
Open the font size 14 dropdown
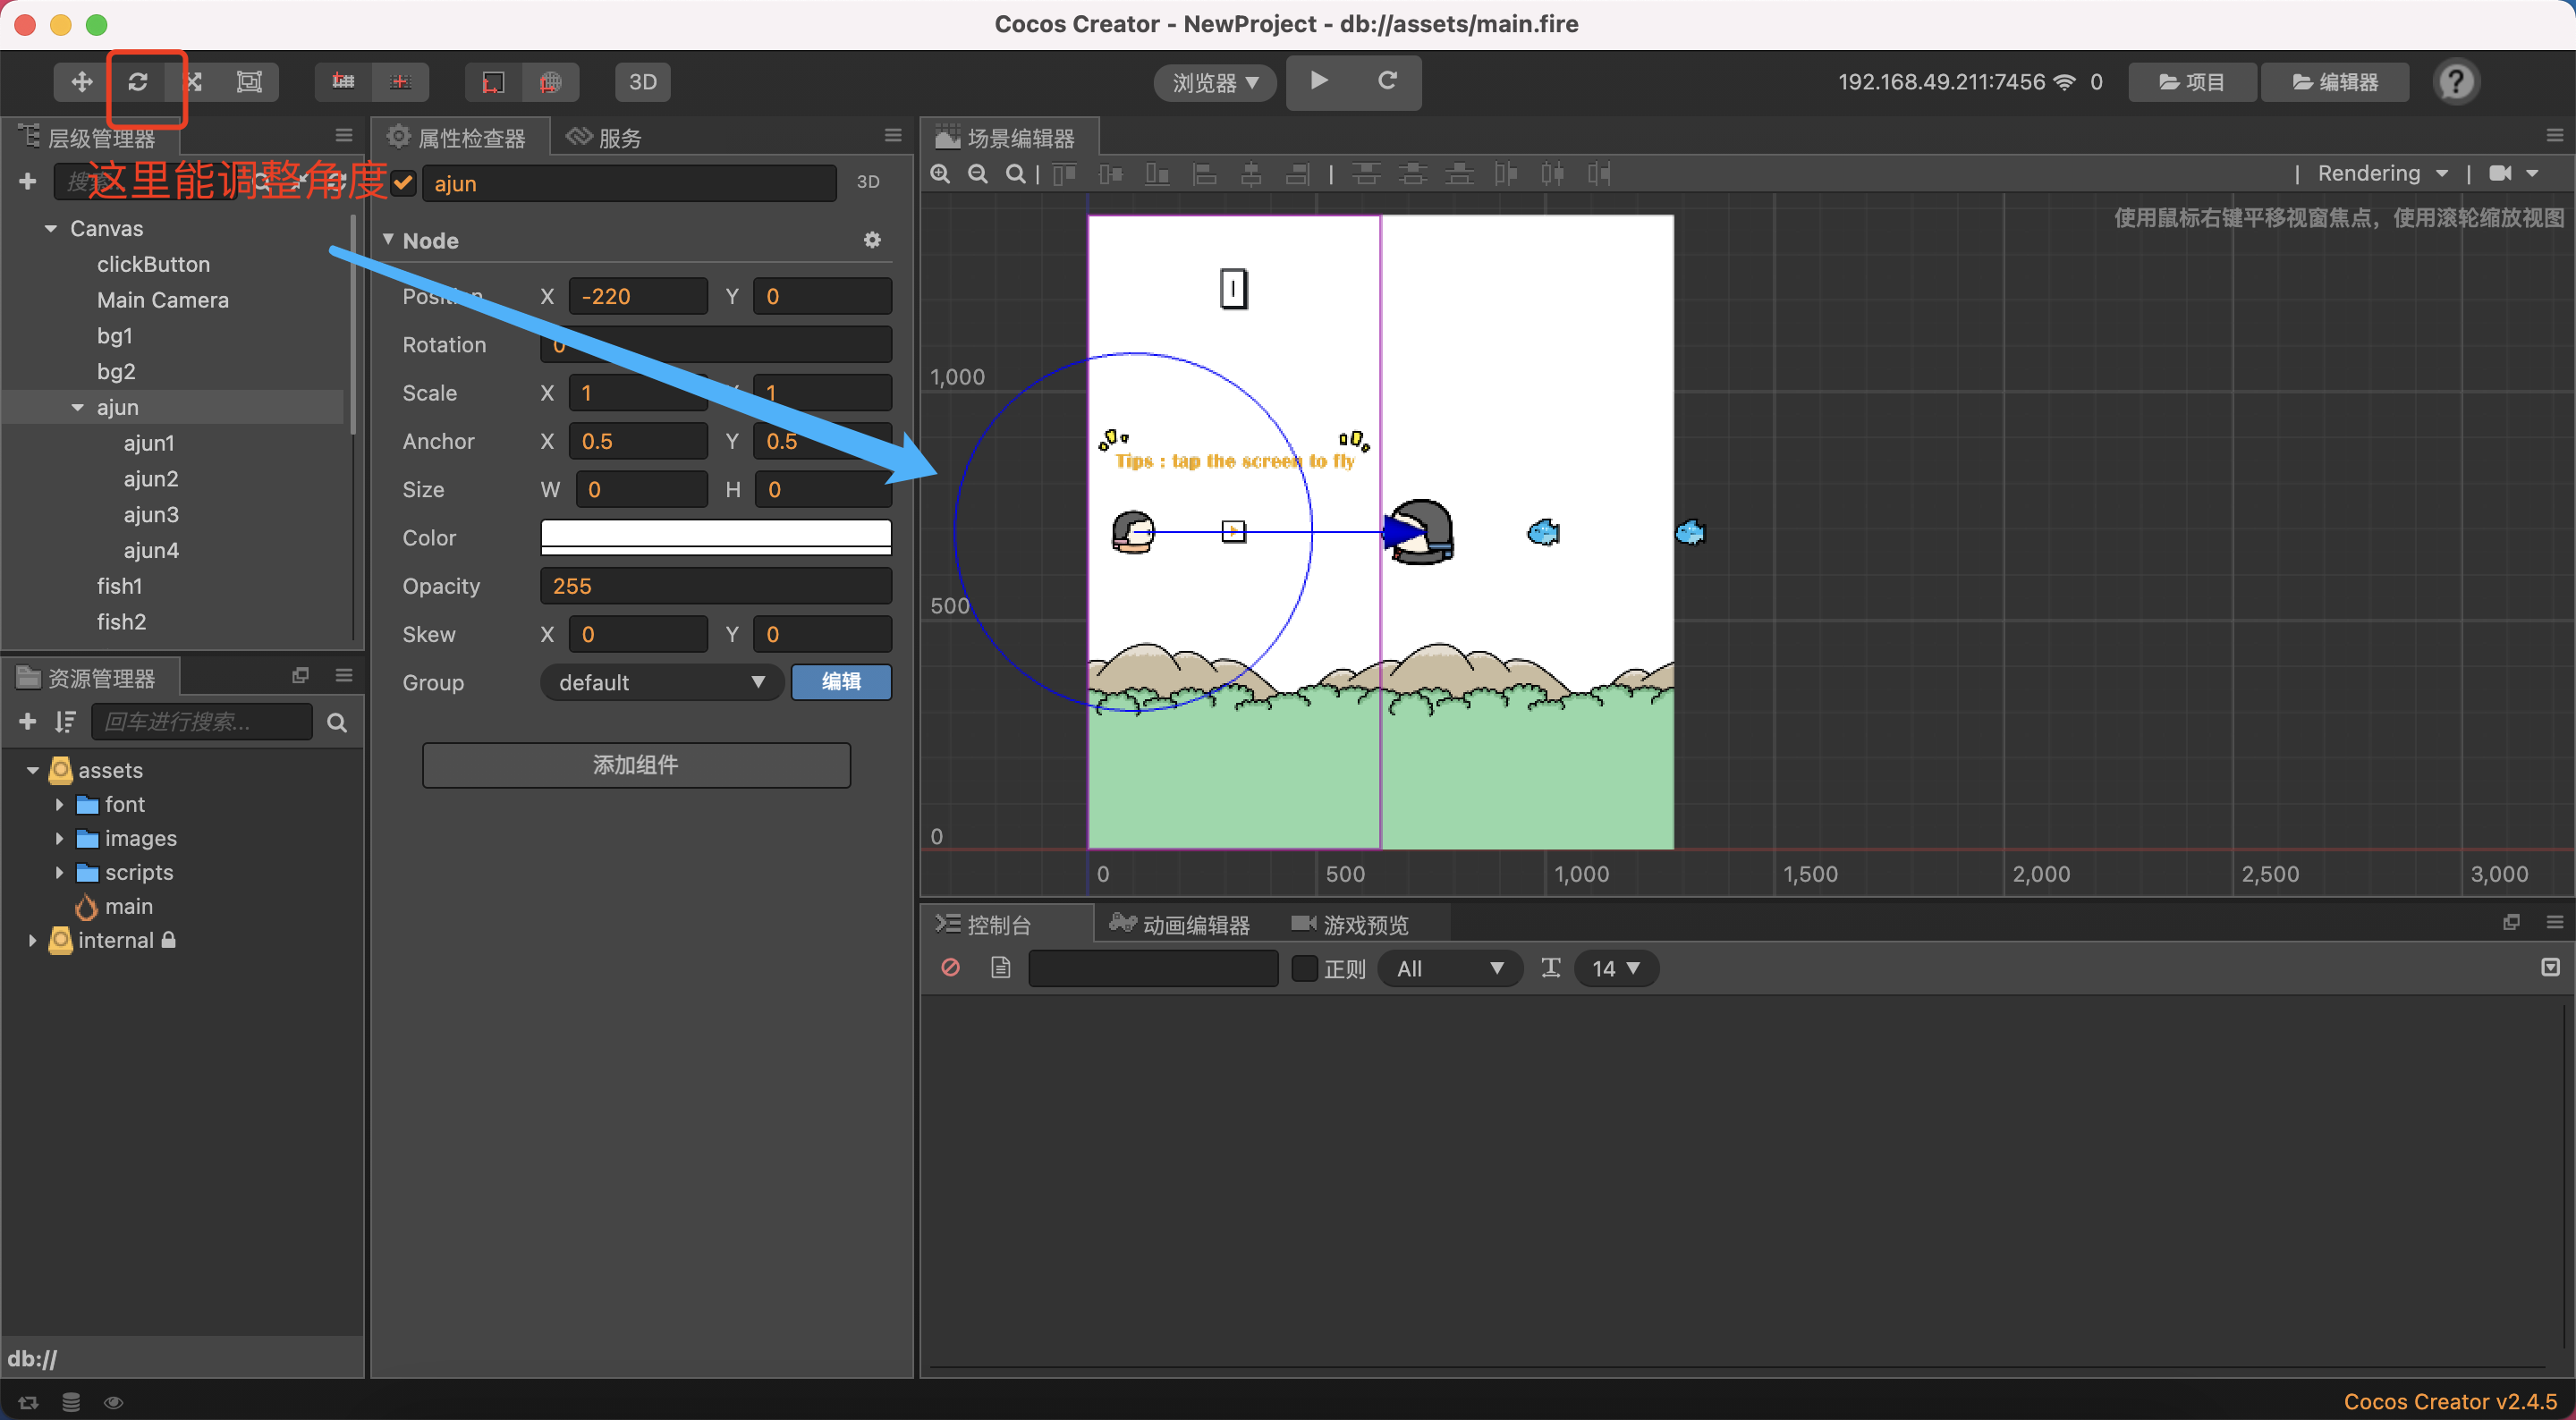point(1616,968)
